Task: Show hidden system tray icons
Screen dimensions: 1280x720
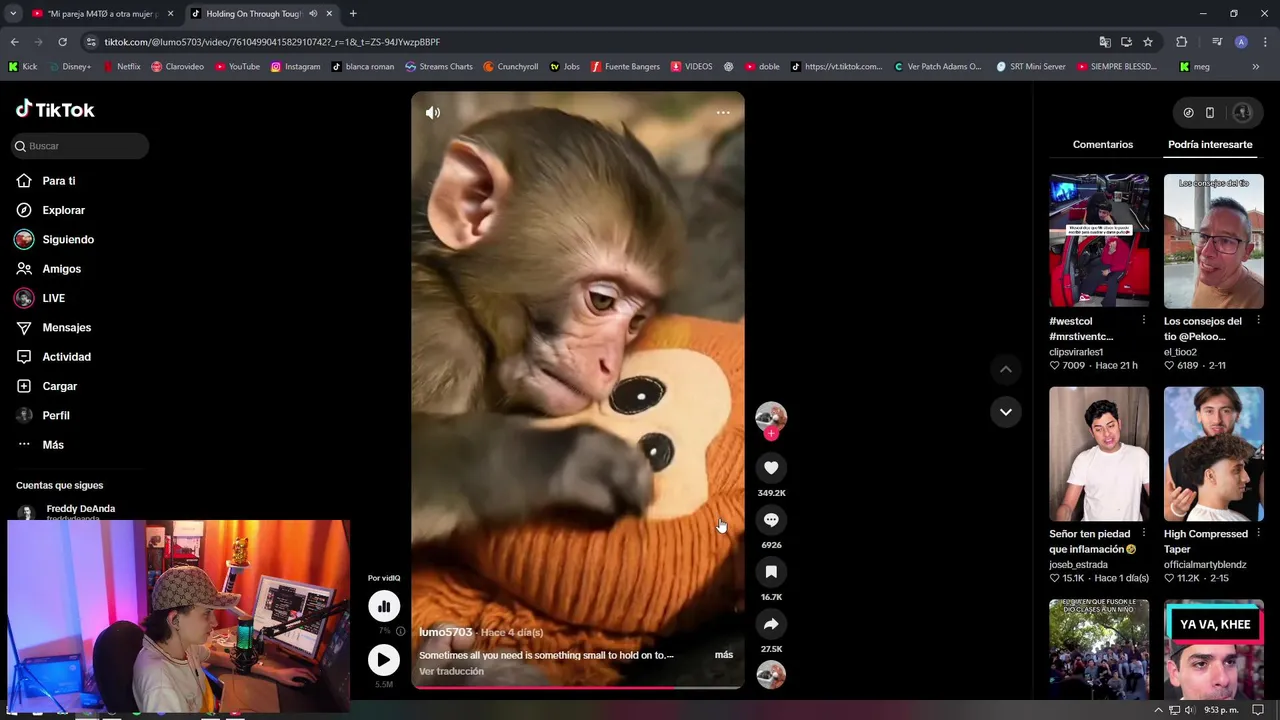Action: point(1158,710)
